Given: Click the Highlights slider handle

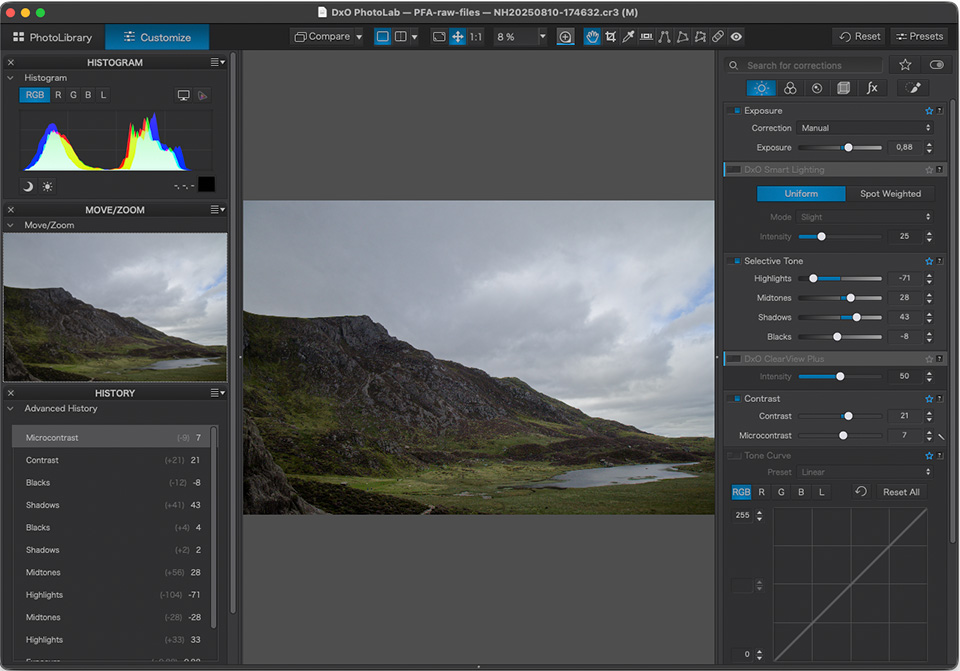Looking at the screenshot, I should 813,279.
